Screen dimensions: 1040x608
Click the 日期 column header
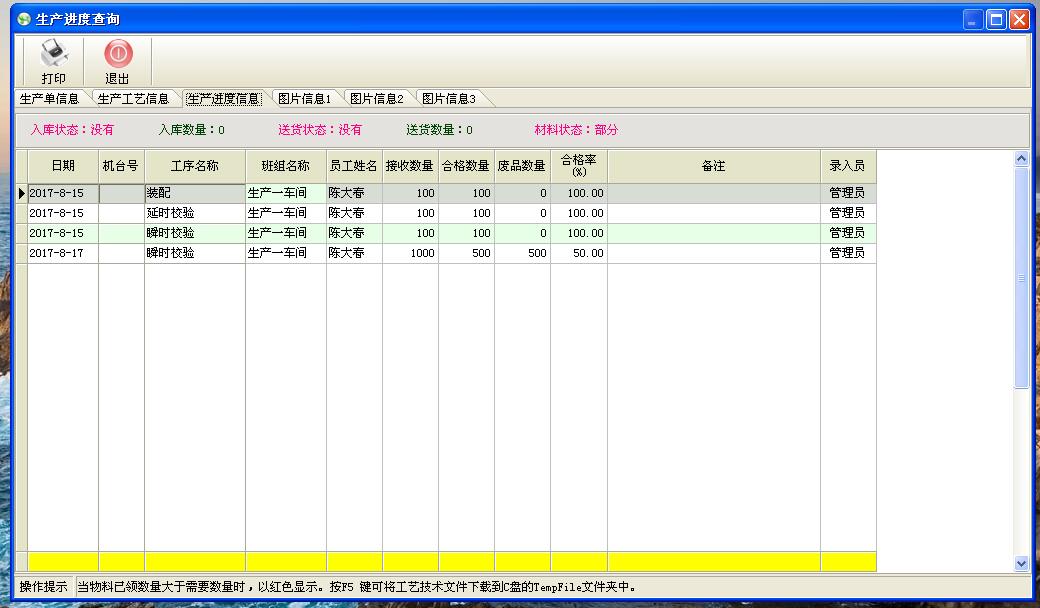[x=63, y=166]
